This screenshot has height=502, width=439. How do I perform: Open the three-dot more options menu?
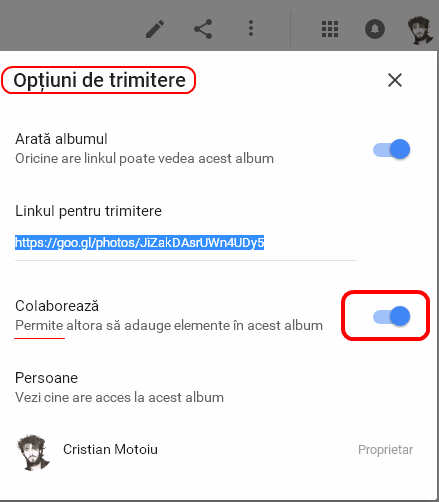251,28
